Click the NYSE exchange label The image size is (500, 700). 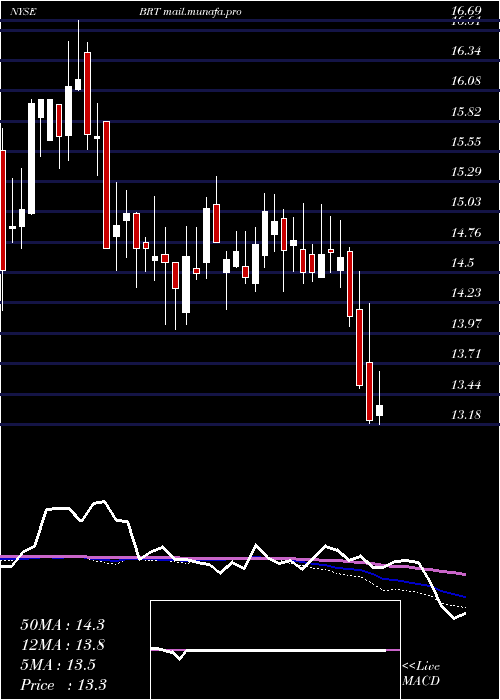click(23, 12)
